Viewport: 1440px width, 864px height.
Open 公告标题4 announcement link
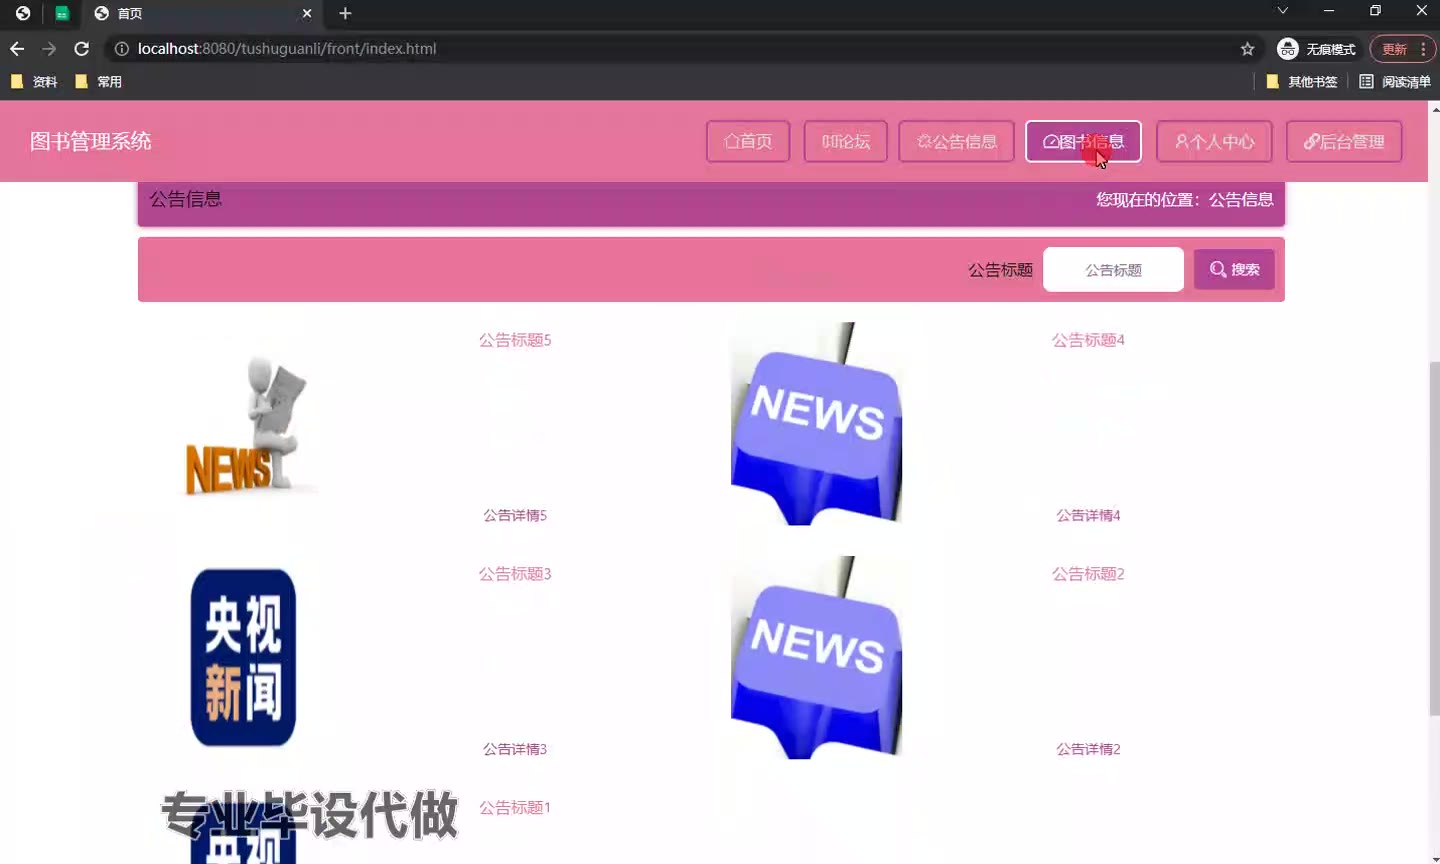pos(1088,340)
